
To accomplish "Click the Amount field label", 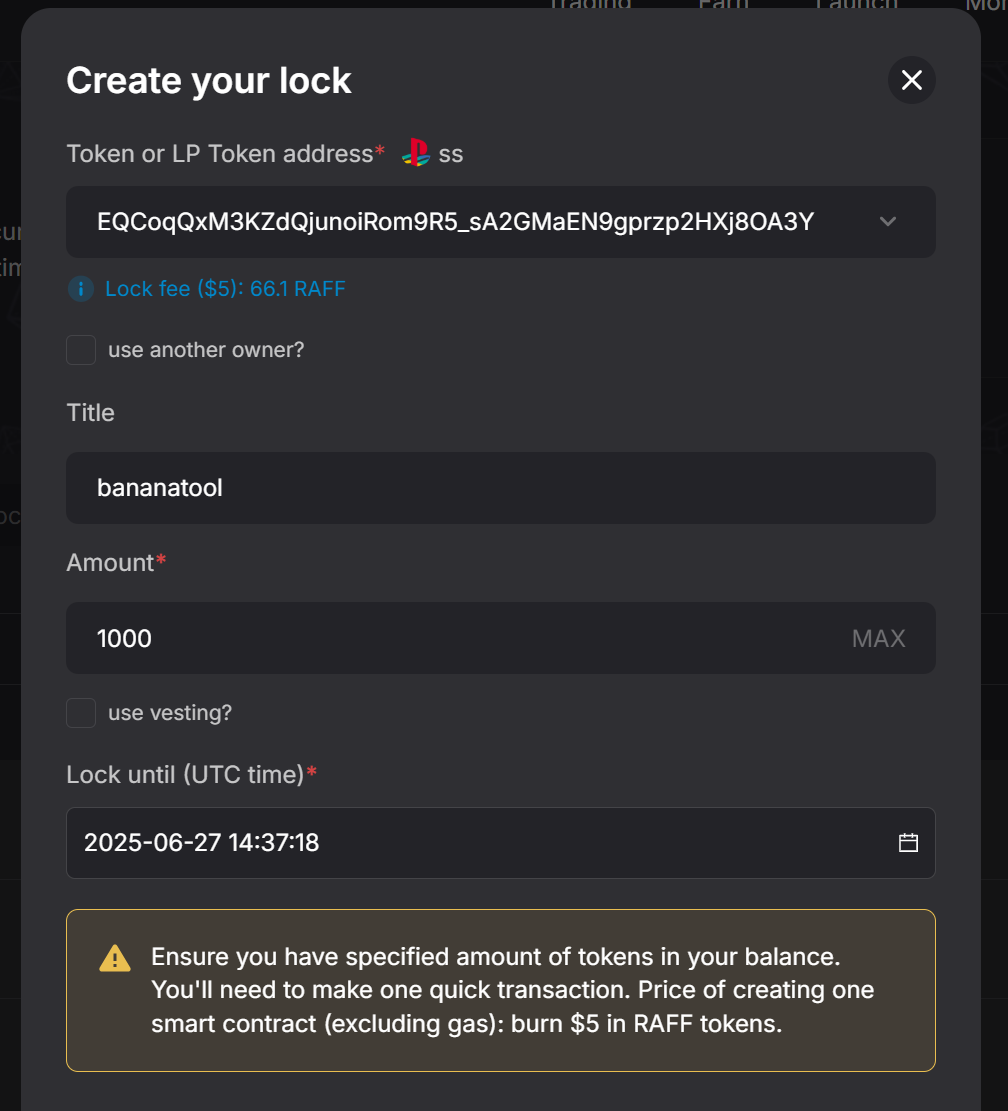I will coord(110,563).
